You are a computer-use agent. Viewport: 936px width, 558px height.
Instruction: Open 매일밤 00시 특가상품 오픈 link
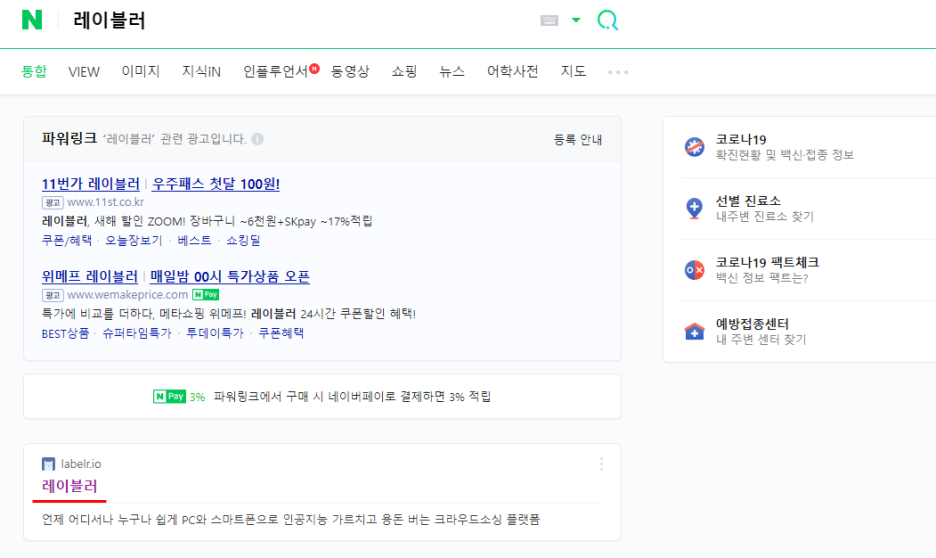[x=230, y=276]
